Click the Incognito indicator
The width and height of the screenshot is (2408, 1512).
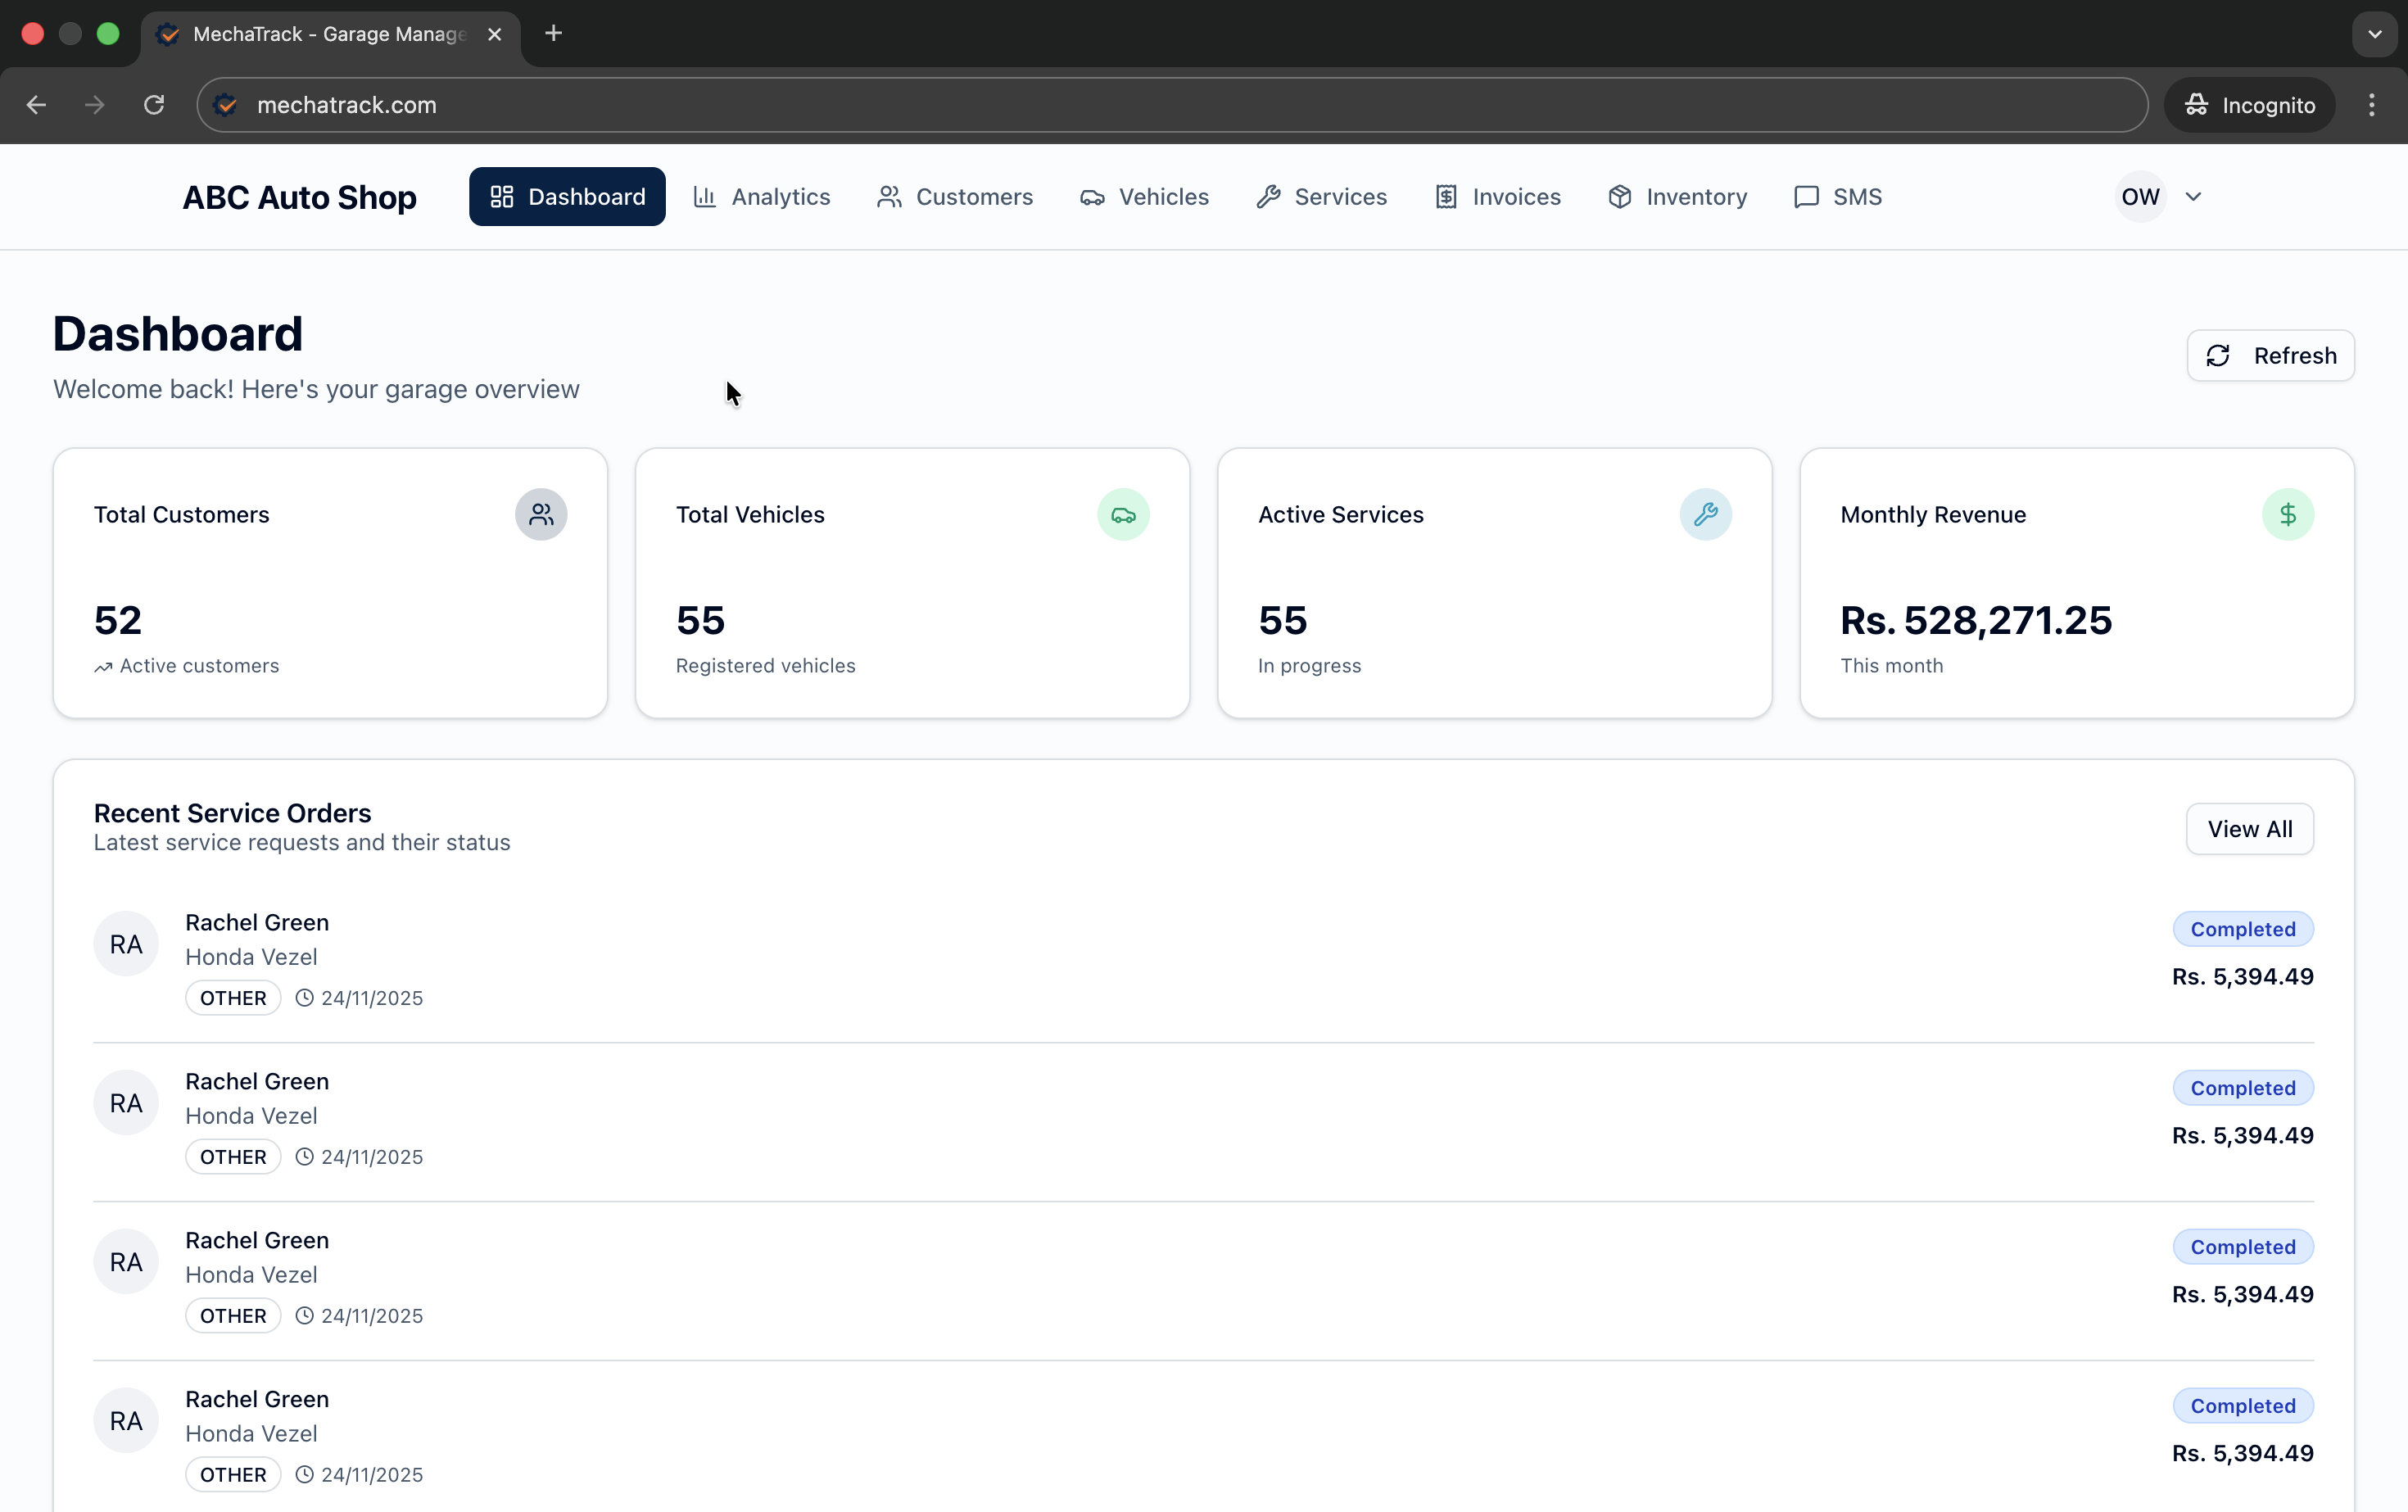pos(2248,104)
